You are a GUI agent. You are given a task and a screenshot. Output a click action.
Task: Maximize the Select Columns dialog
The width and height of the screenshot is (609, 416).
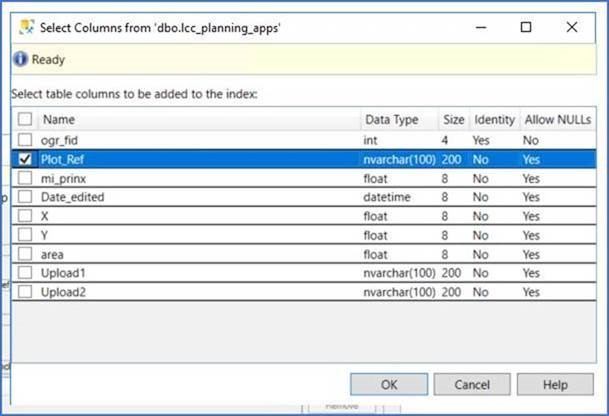526,27
